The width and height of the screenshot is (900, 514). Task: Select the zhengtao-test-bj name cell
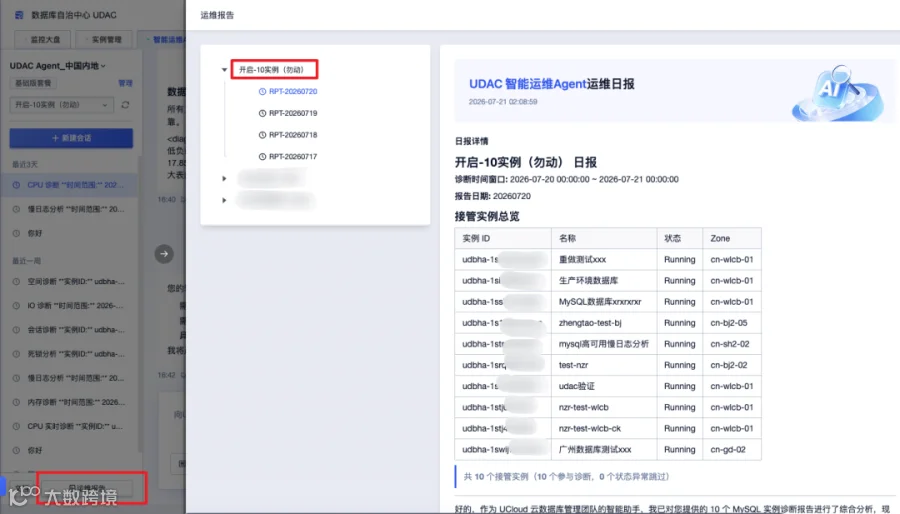click(x=604, y=323)
